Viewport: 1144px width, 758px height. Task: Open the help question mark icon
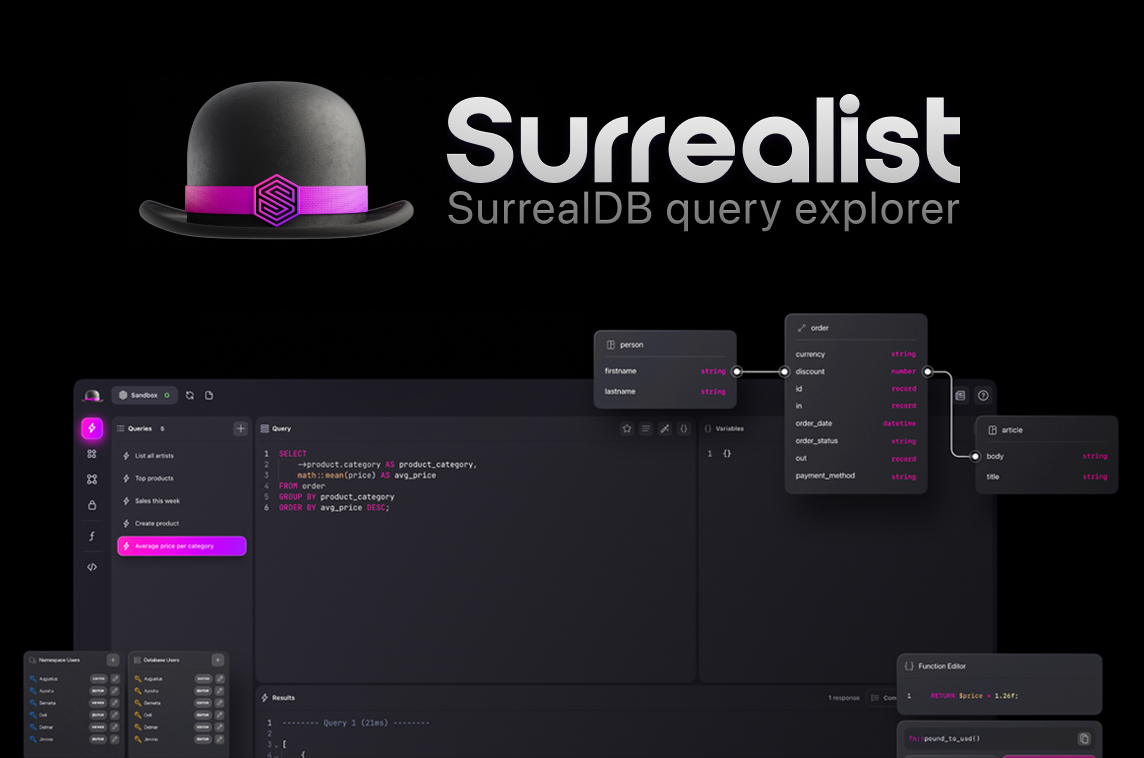(983, 395)
